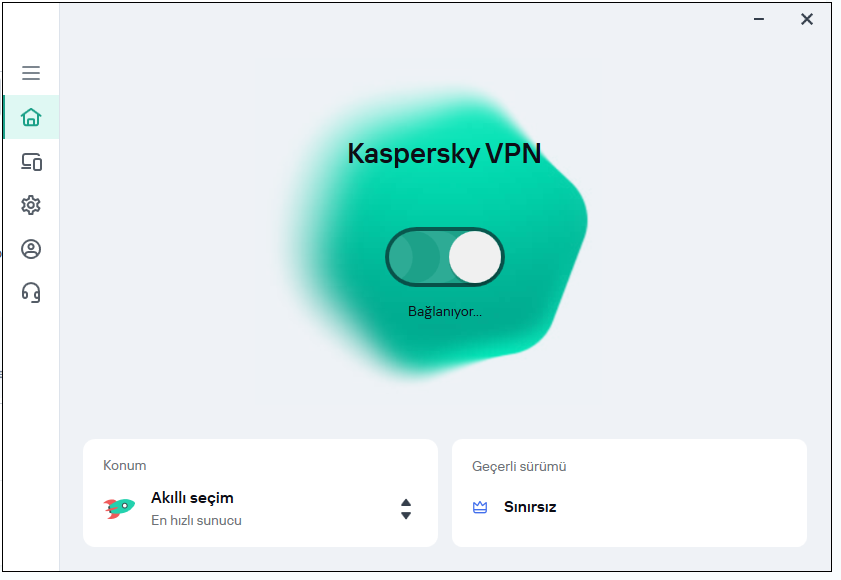This screenshot has height=580, width=841.
Task: Minimize the Kaspersky VPN window
Action: point(760,19)
